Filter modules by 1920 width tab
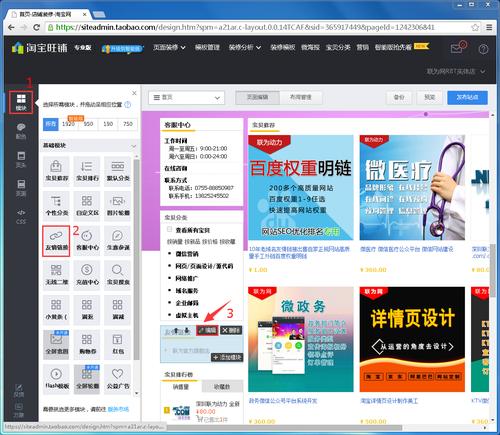Screen dimensions: 500x435 coord(68,124)
